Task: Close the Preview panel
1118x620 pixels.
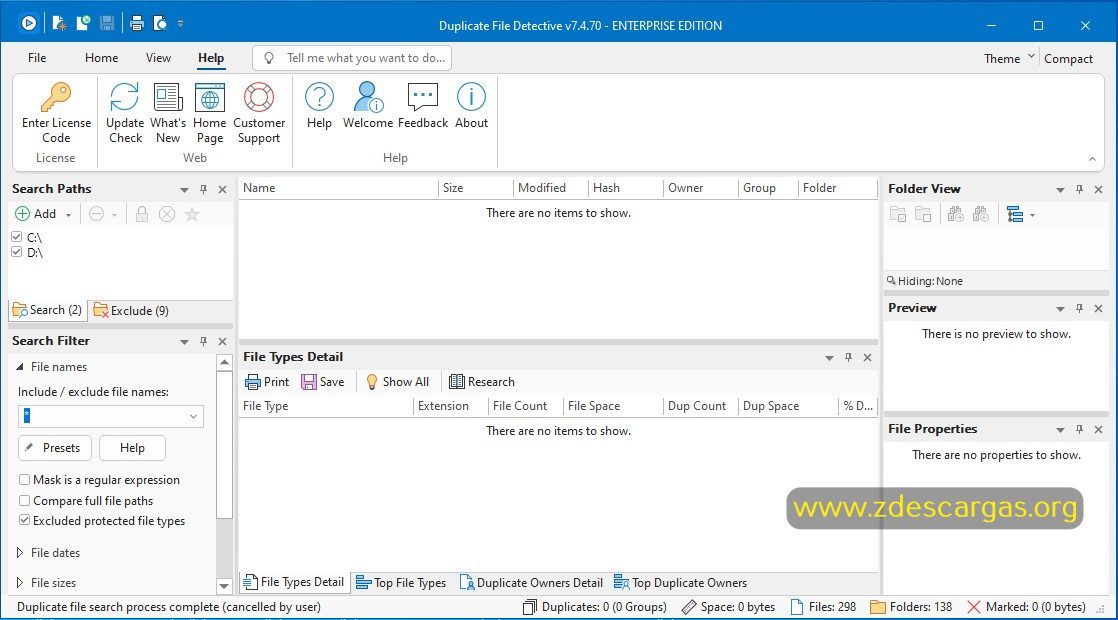Action: click(1098, 309)
